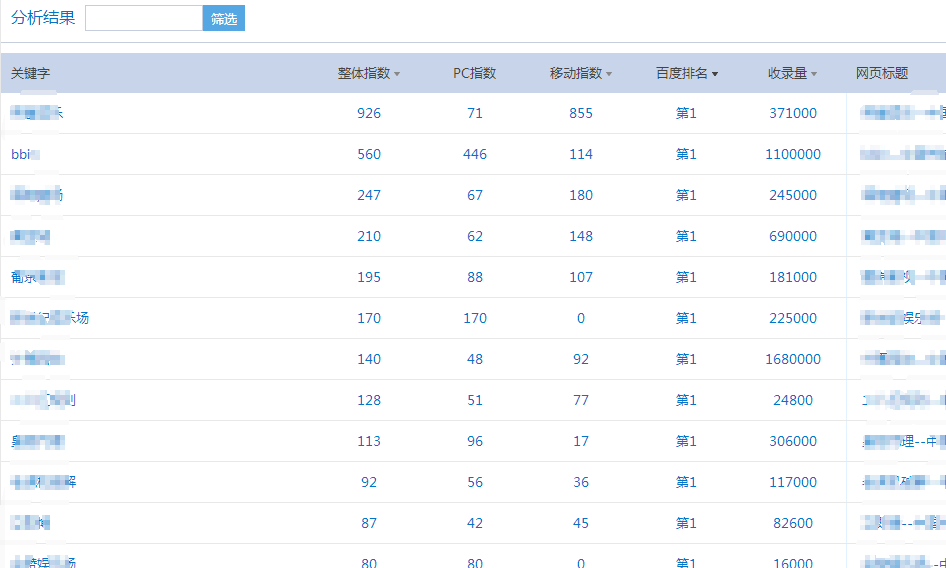Click the 移动指数 sort arrow
The image size is (946, 568).
click(609, 74)
